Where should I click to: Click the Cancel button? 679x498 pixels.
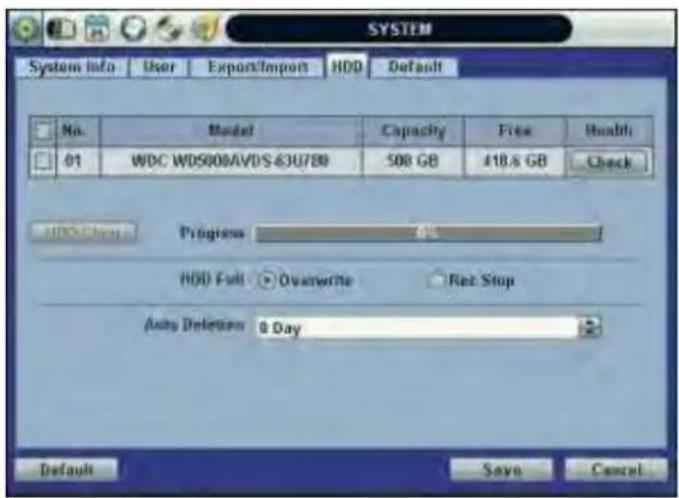[x=617, y=469]
